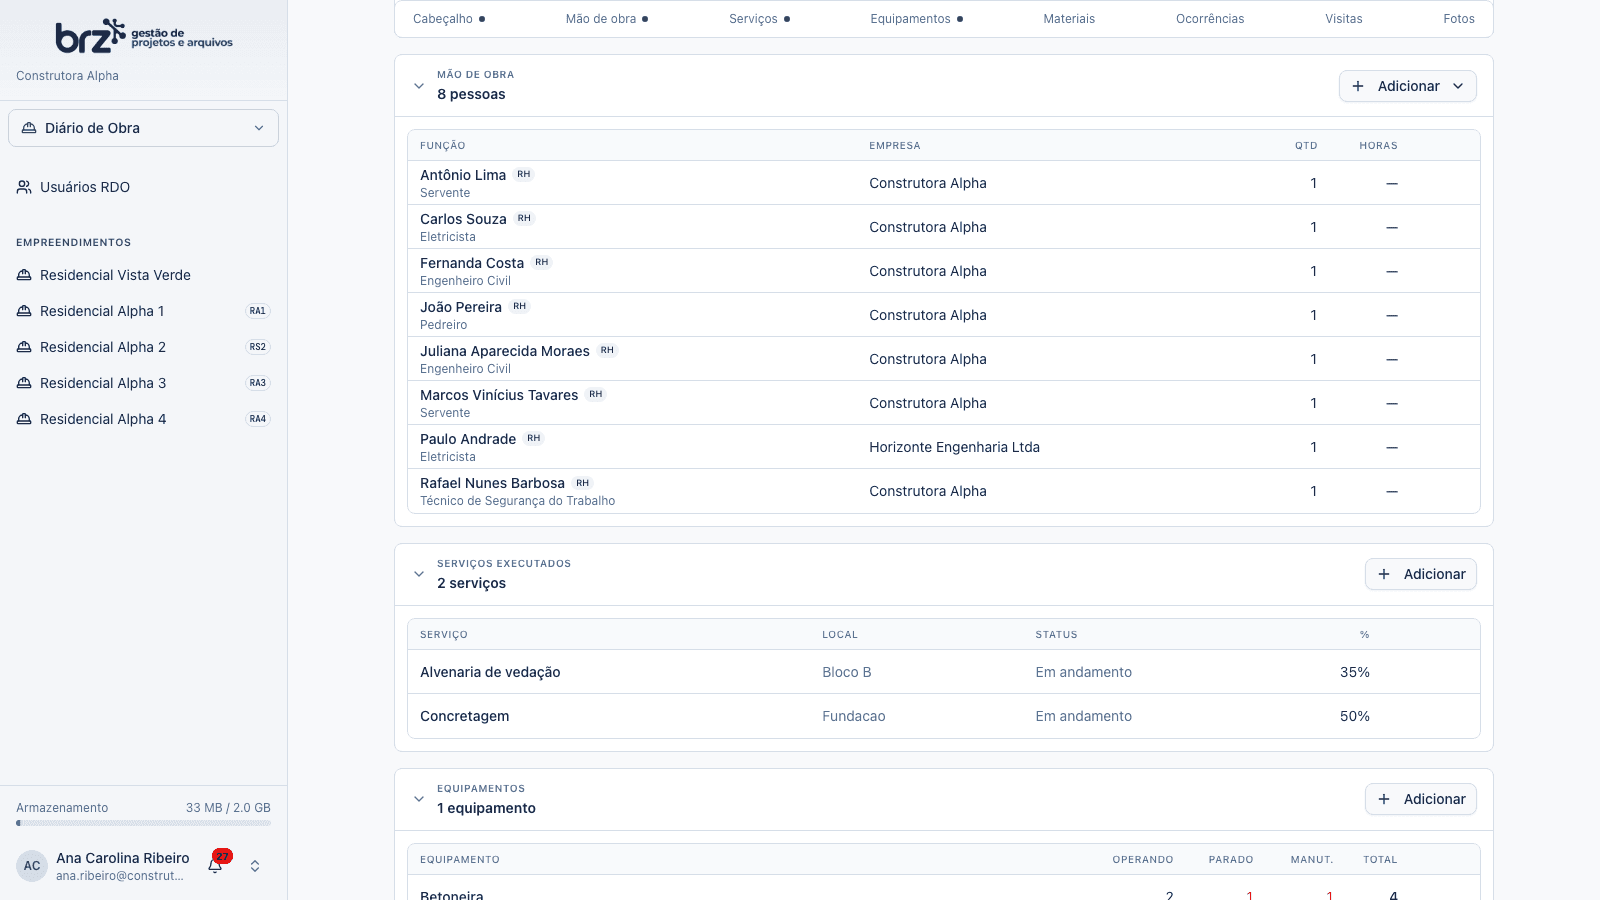Switch to the Mão de obra tab
Screen dimensions: 1600x900
[x=606, y=19]
